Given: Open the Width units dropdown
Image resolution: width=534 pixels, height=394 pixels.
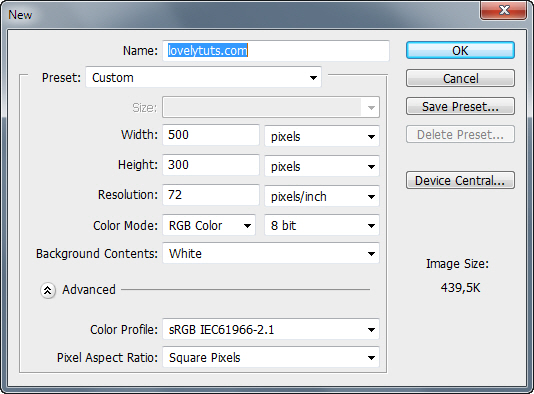Looking at the screenshot, I should (x=322, y=136).
